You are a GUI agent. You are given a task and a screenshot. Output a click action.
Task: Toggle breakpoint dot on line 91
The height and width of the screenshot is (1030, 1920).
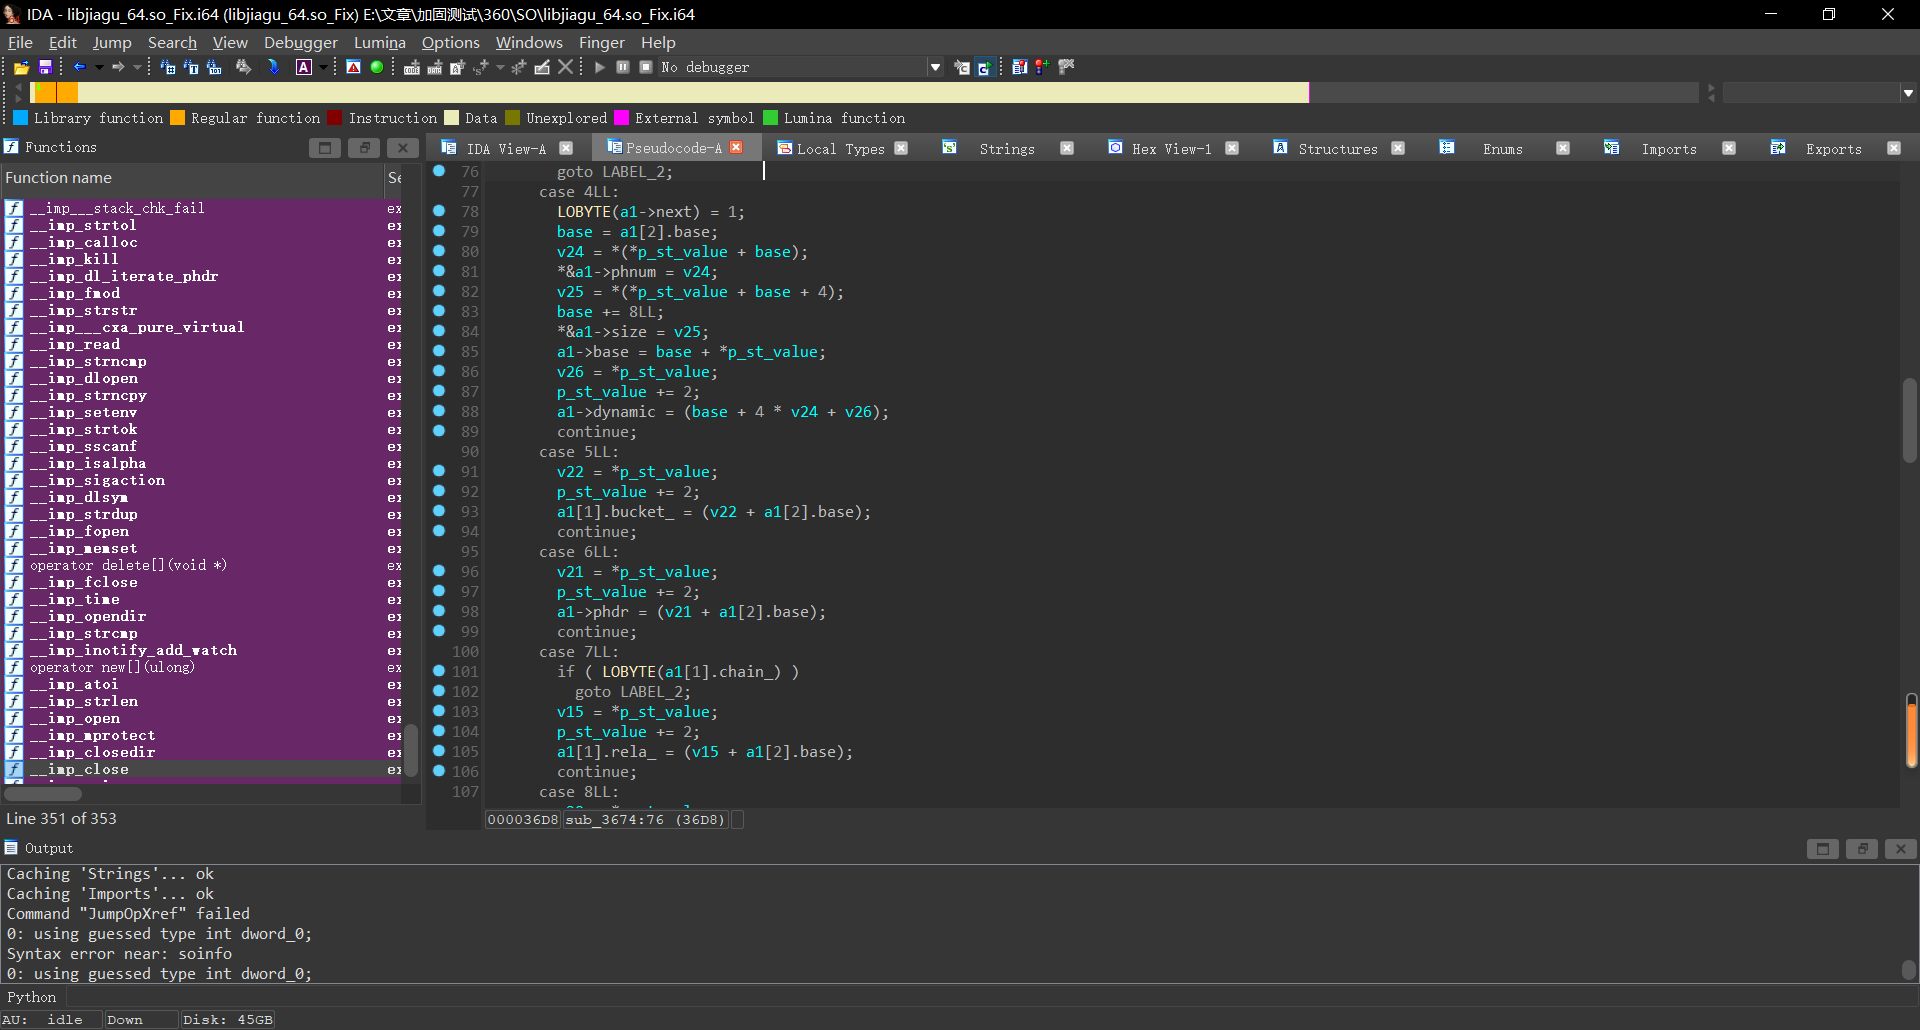point(439,471)
